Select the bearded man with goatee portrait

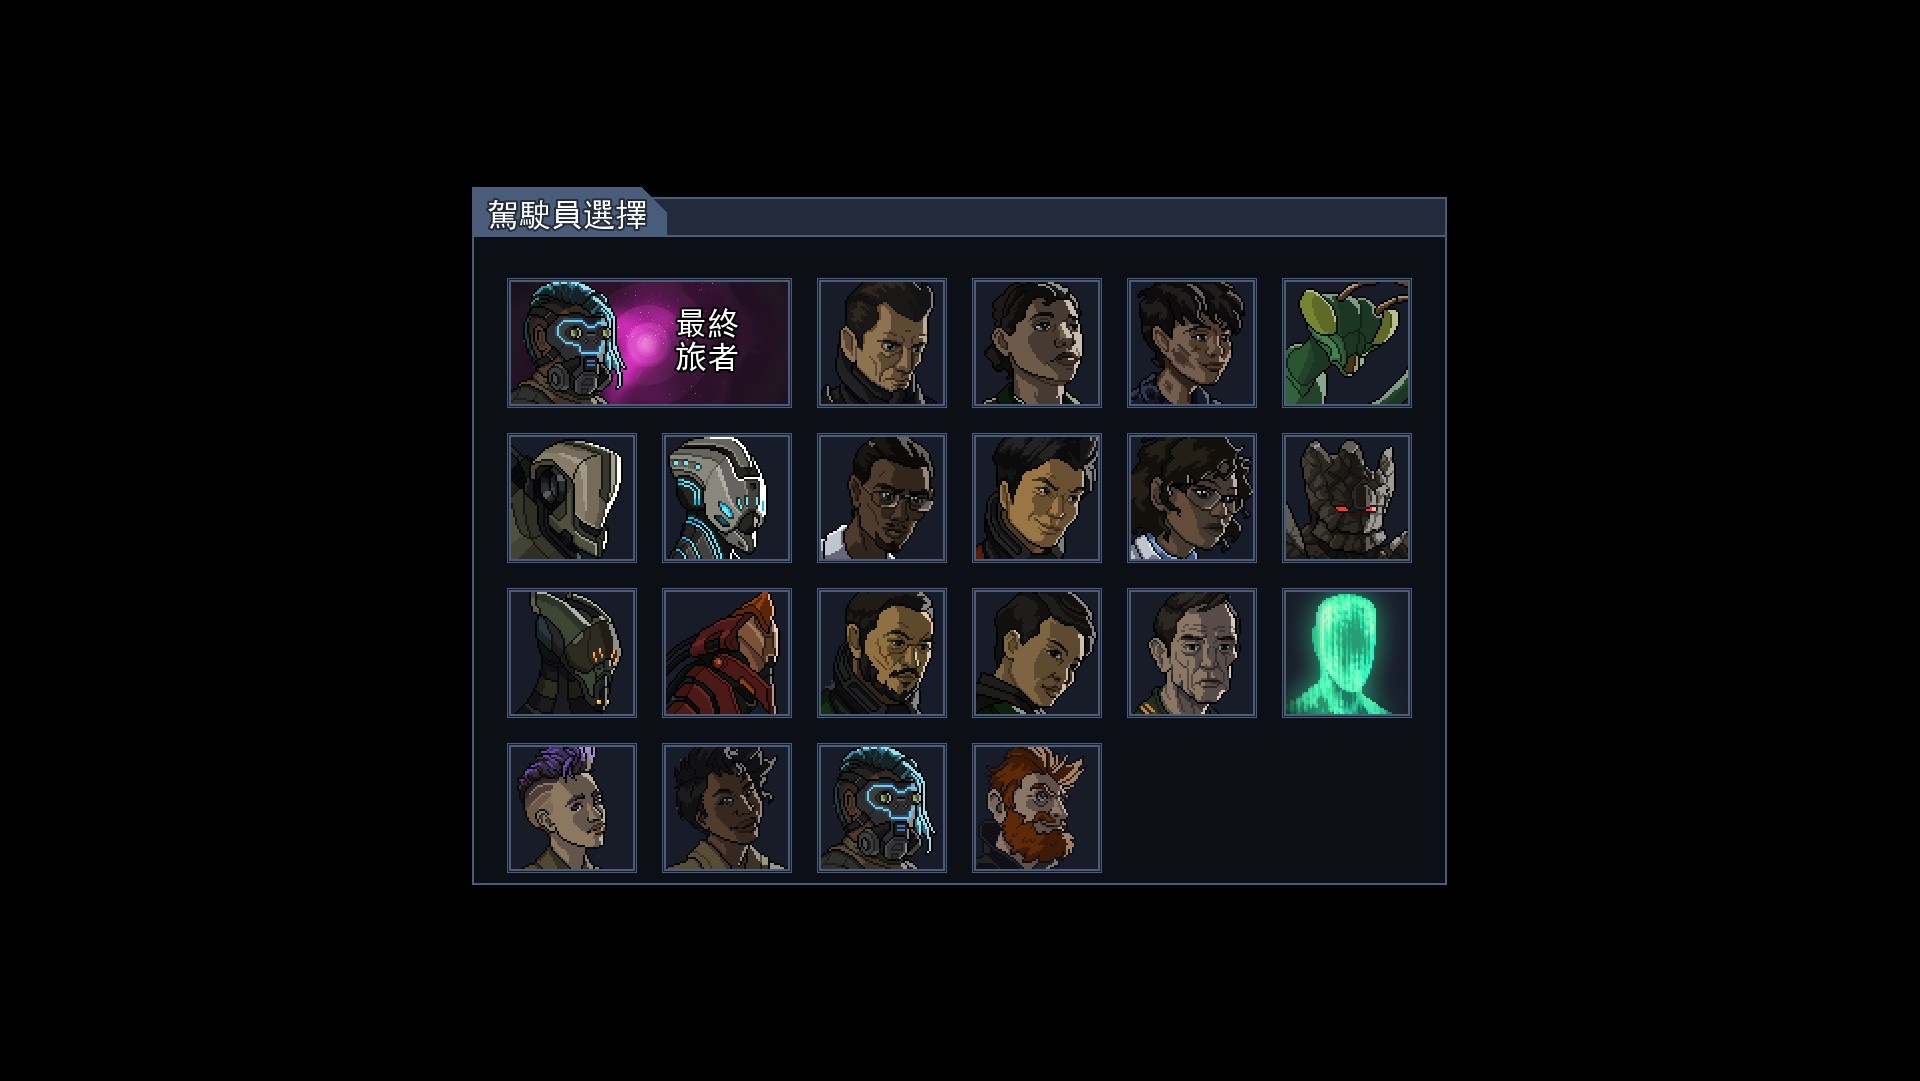tap(882, 653)
